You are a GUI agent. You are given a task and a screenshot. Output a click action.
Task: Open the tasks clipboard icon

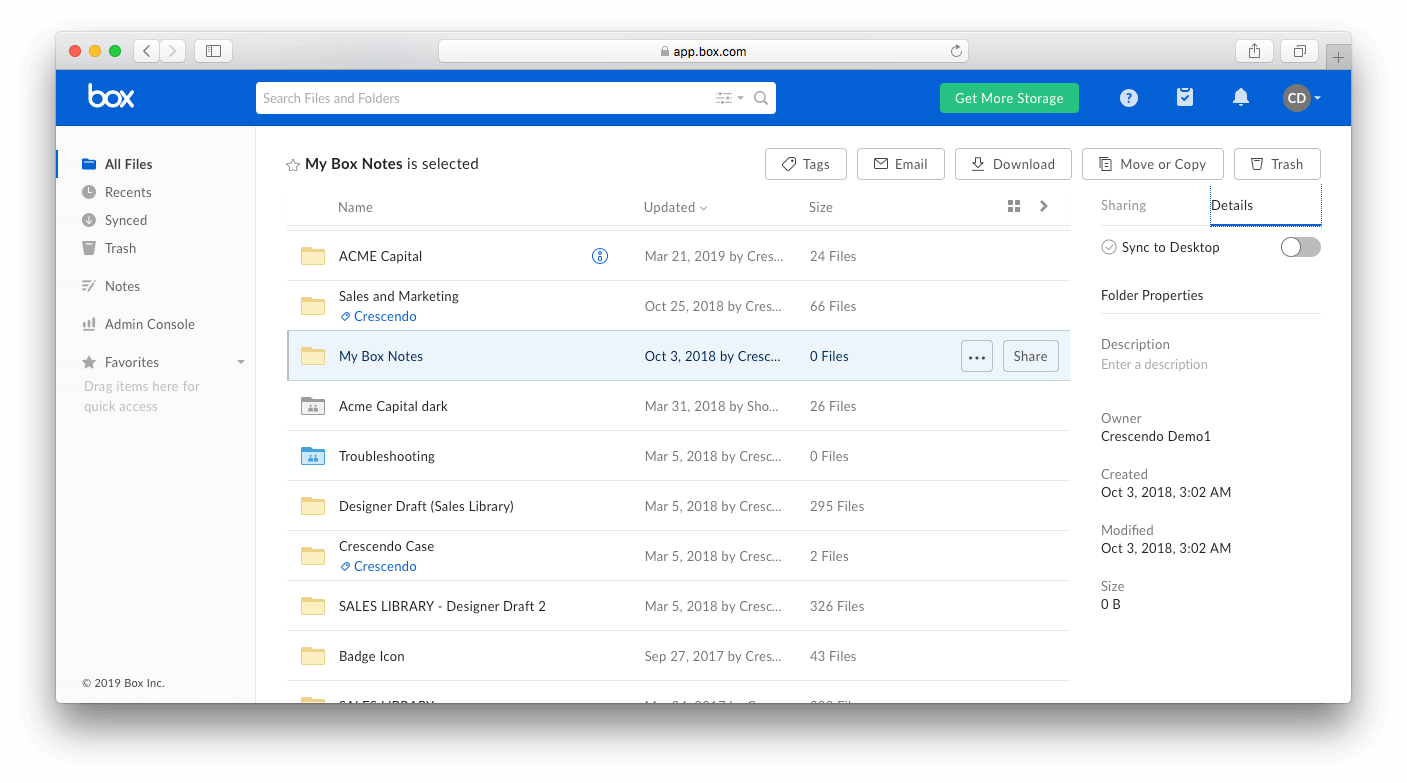1185,98
